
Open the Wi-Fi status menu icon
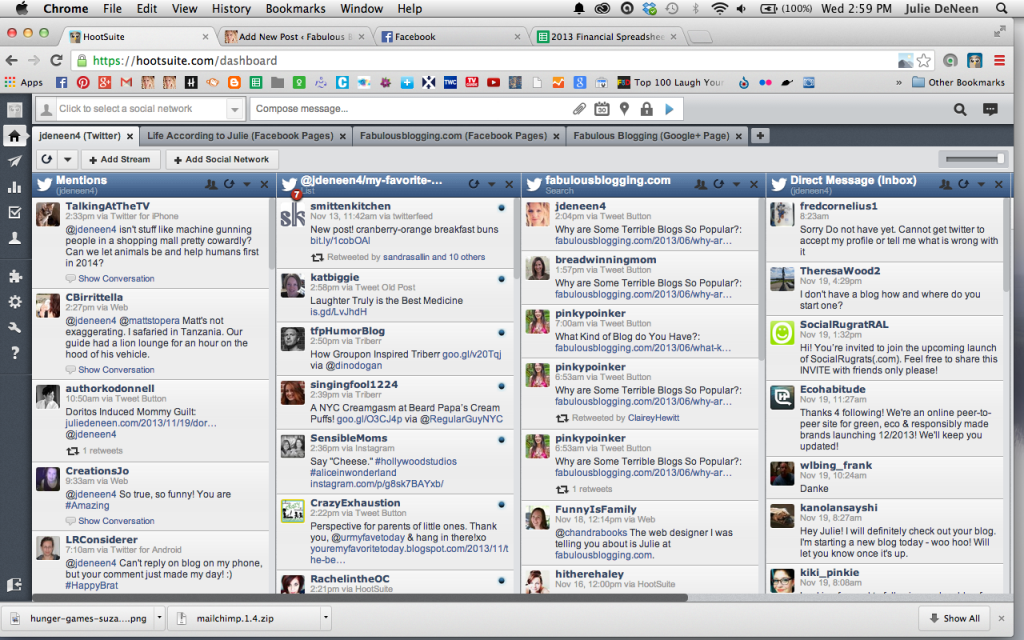[x=720, y=8]
